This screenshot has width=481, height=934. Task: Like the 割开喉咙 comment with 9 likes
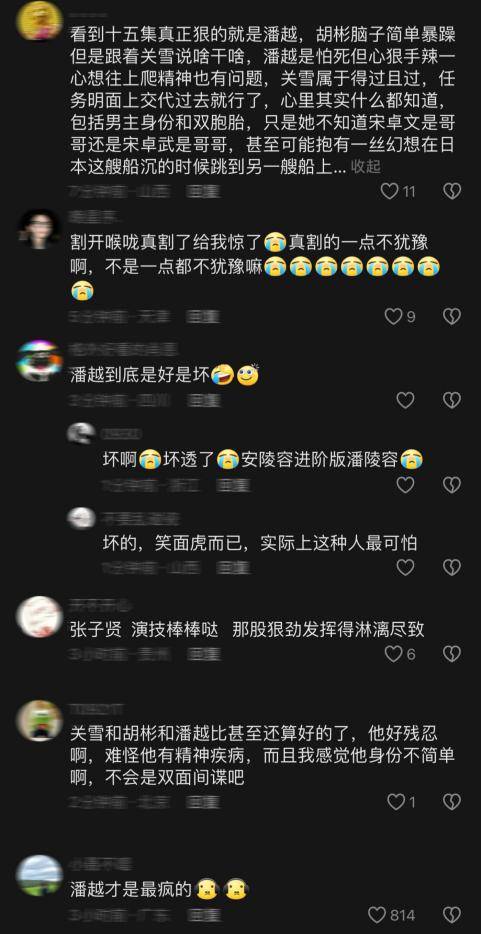coord(393,316)
